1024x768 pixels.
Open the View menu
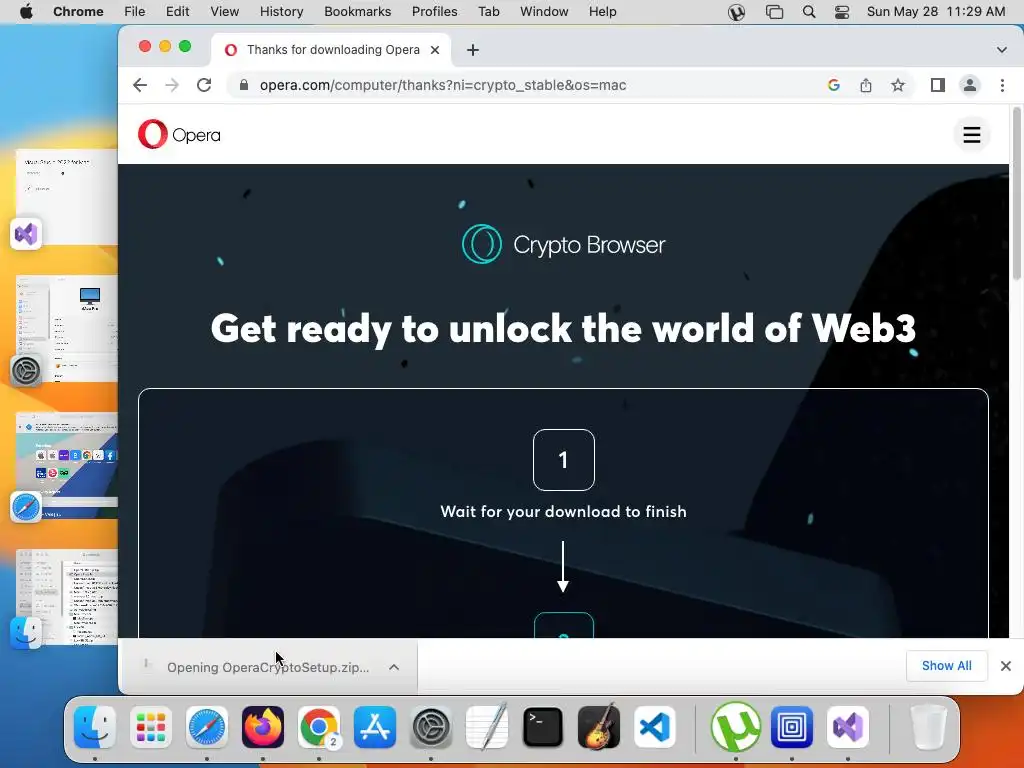pos(224,12)
